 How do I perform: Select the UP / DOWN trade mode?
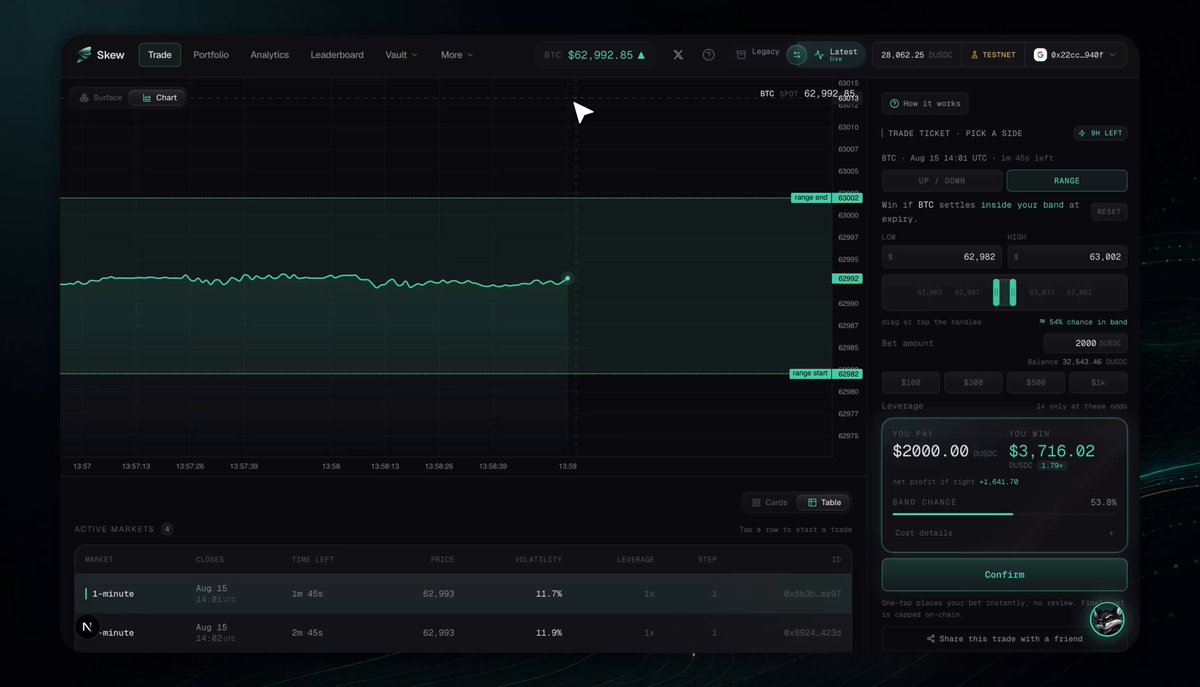[942, 181]
